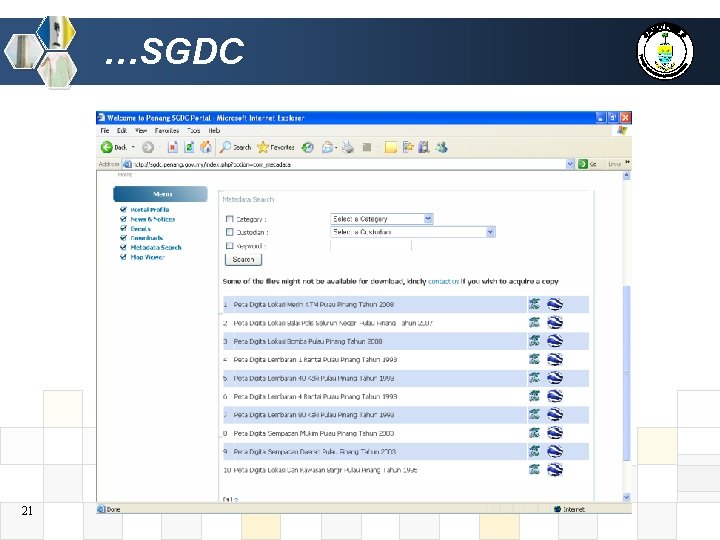The width and height of the screenshot is (720, 540).
Task: Open globe icon for row 5 Lembaran 40 Kaki
Action: [x=555, y=377]
